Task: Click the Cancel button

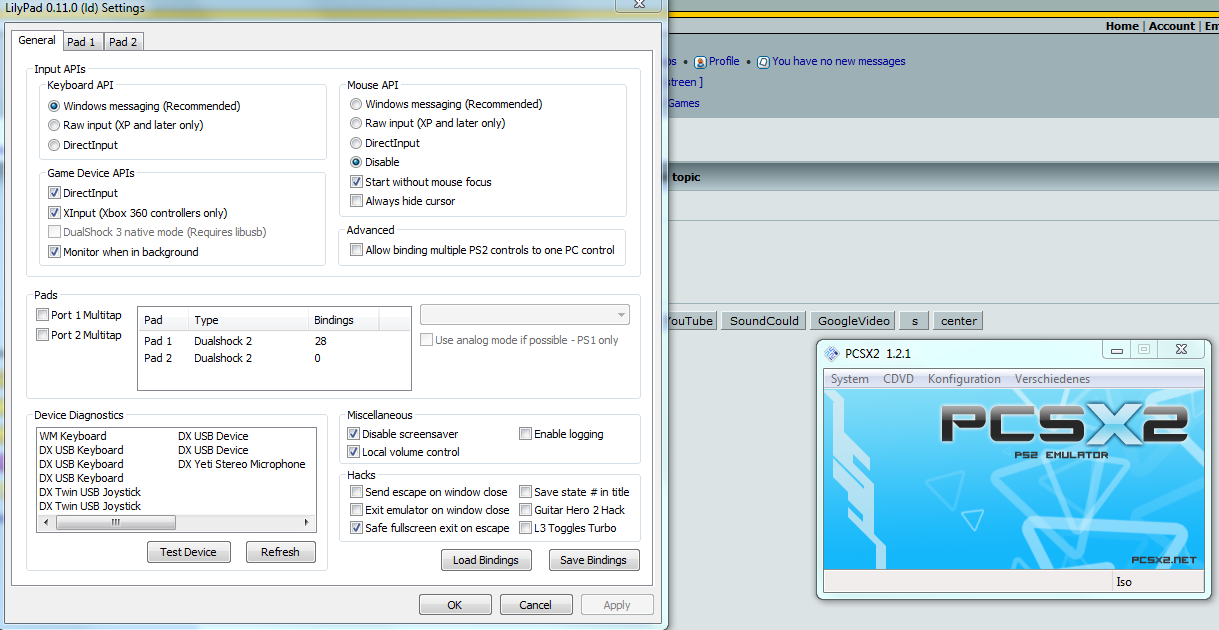Action: pyautogui.click(x=535, y=605)
